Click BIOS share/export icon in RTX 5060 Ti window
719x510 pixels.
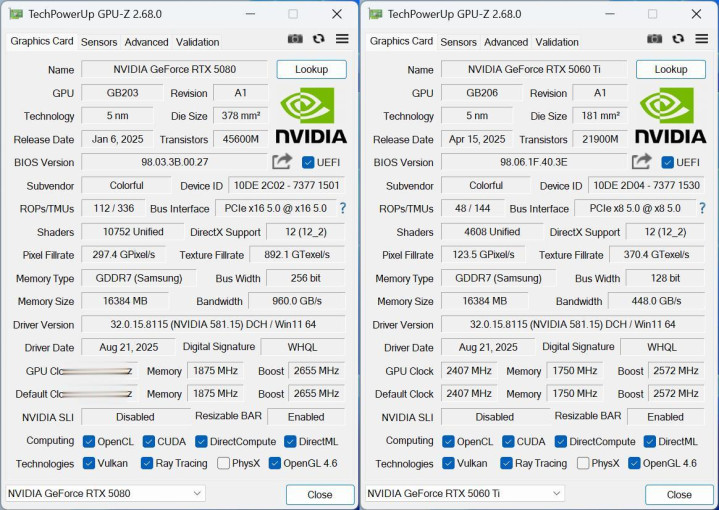(642, 161)
